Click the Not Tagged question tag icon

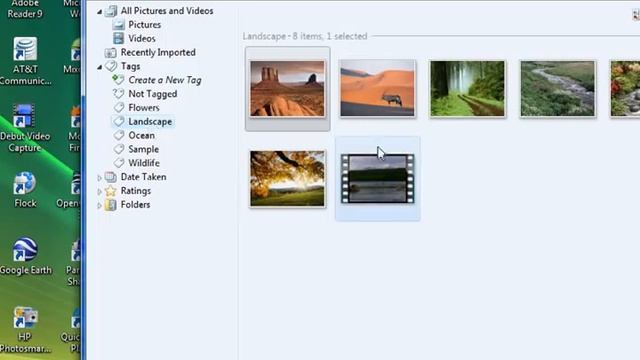coord(118,94)
